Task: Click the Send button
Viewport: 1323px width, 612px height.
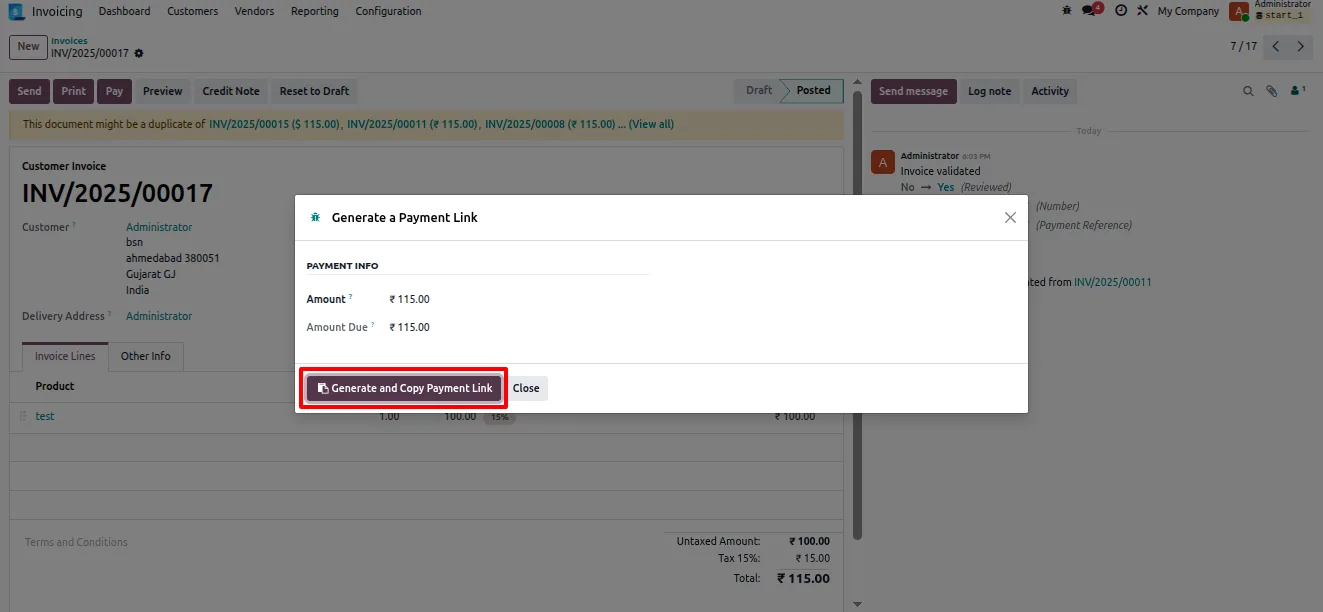Action: [30, 91]
